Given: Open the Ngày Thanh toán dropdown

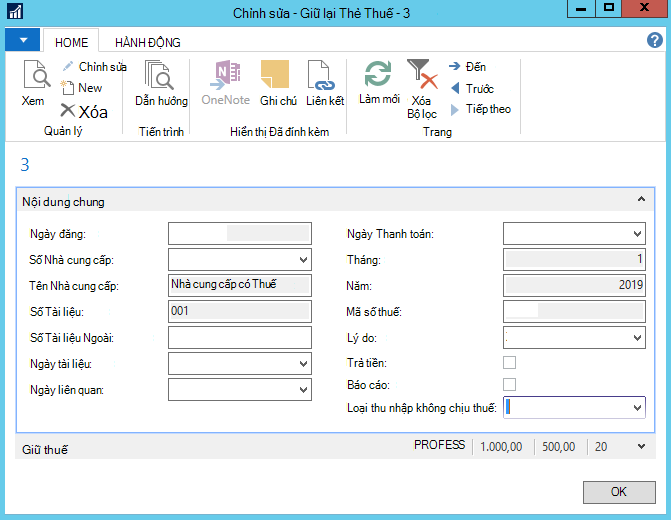Looking at the screenshot, I should [x=637, y=234].
